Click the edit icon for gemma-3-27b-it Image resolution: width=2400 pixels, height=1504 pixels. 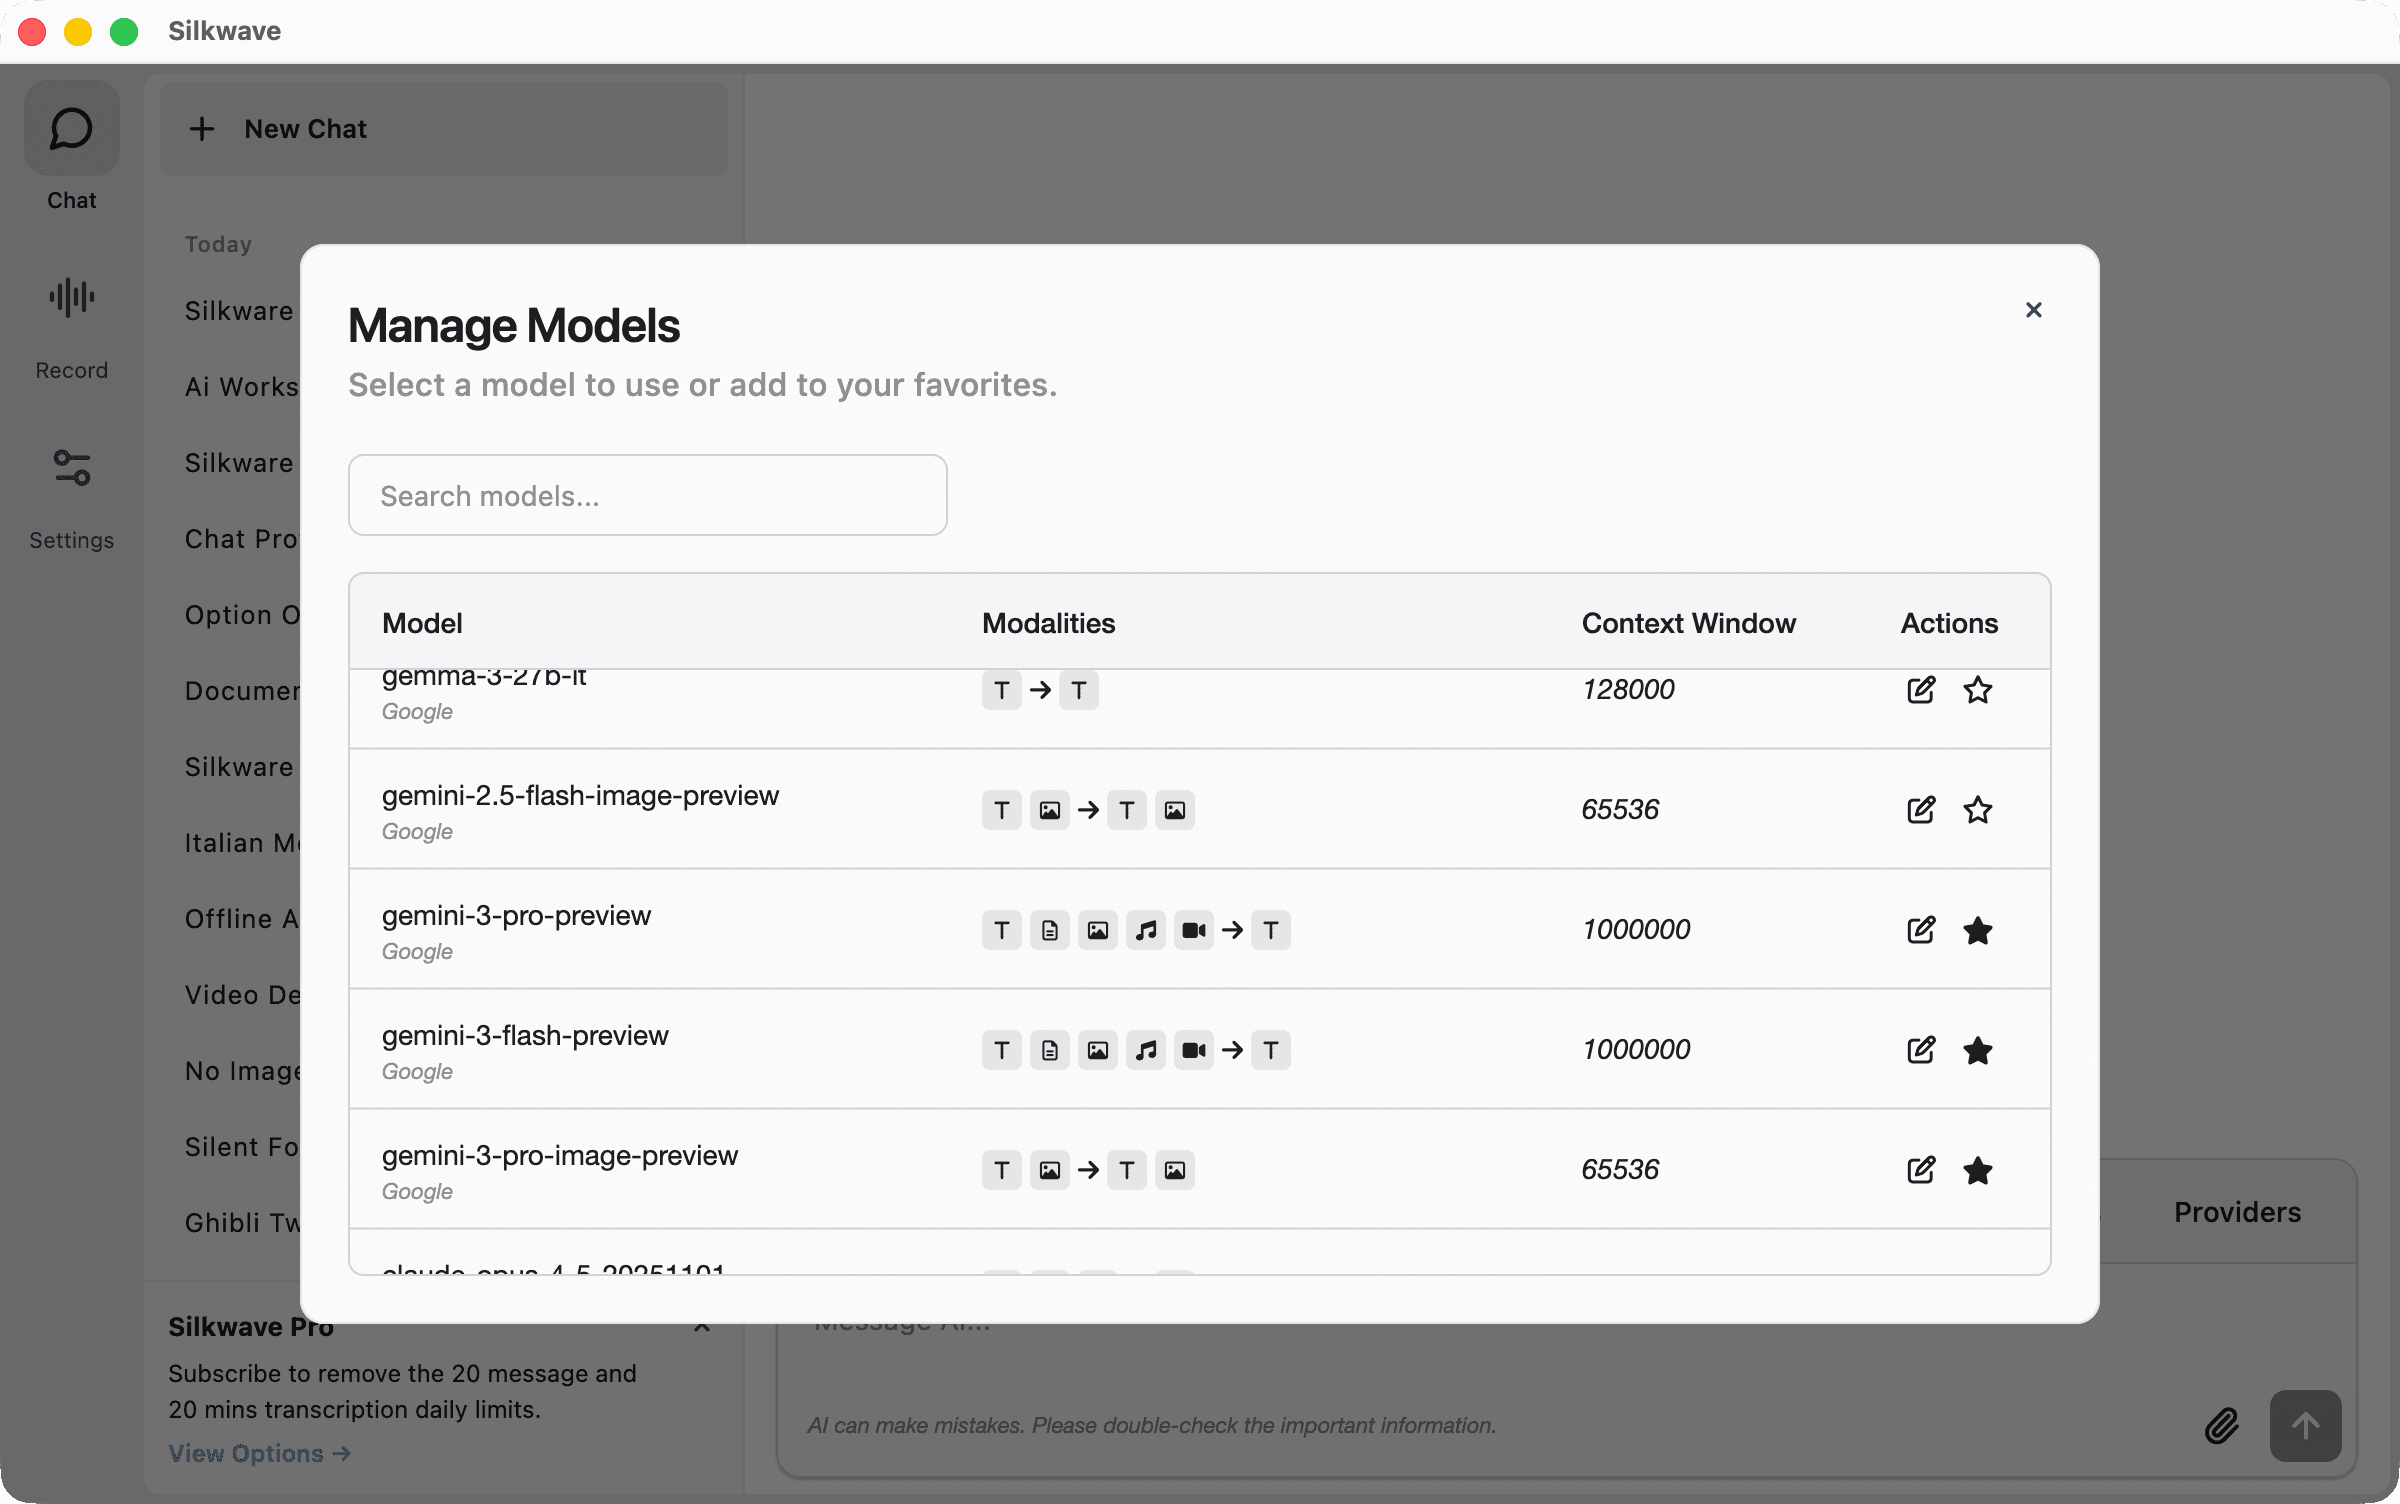pyautogui.click(x=1920, y=690)
